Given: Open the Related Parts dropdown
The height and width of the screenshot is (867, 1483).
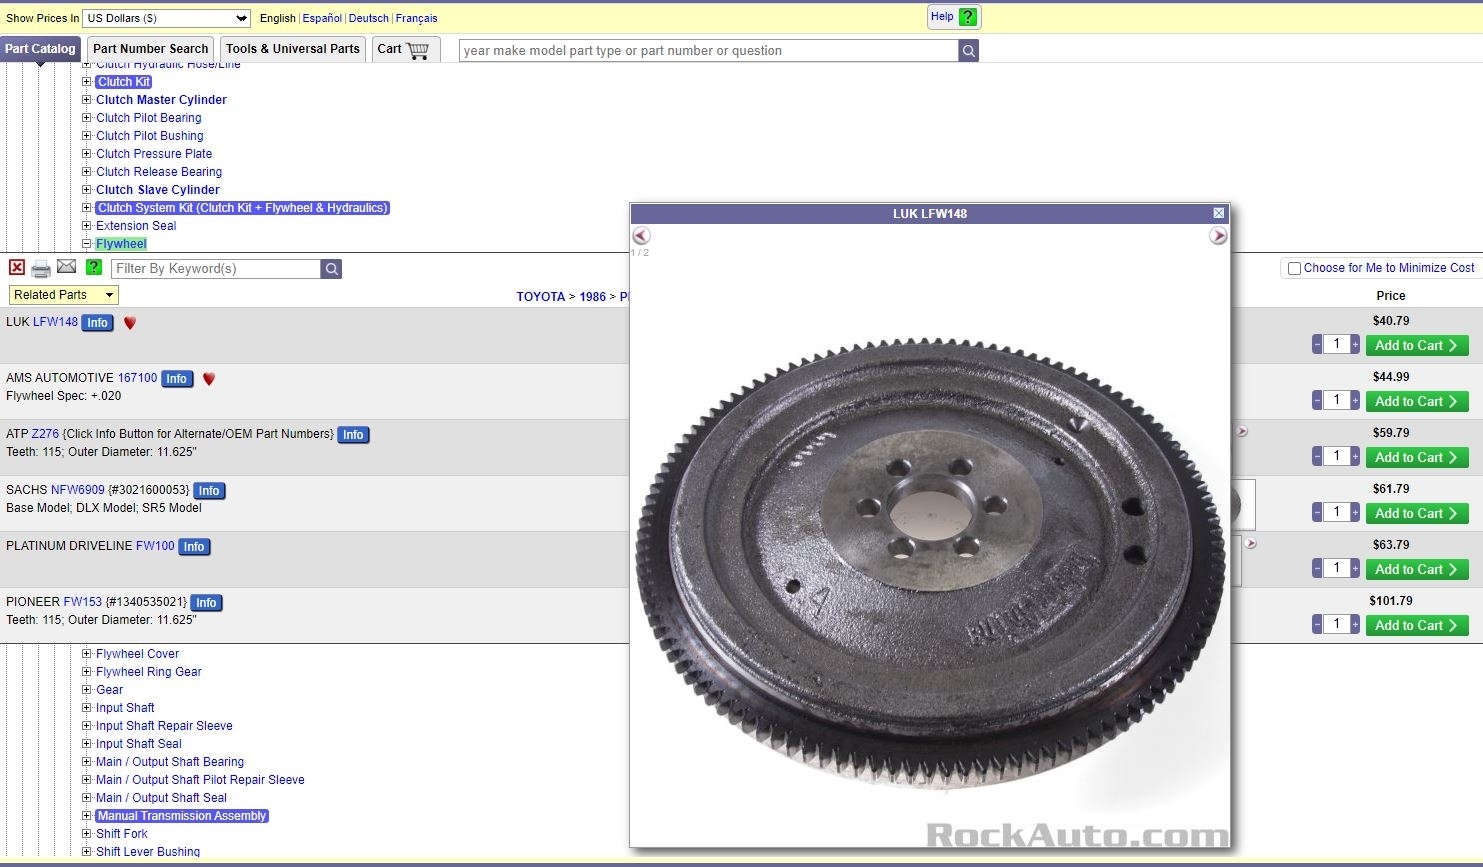Looking at the screenshot, I should [x=64, y=295].
